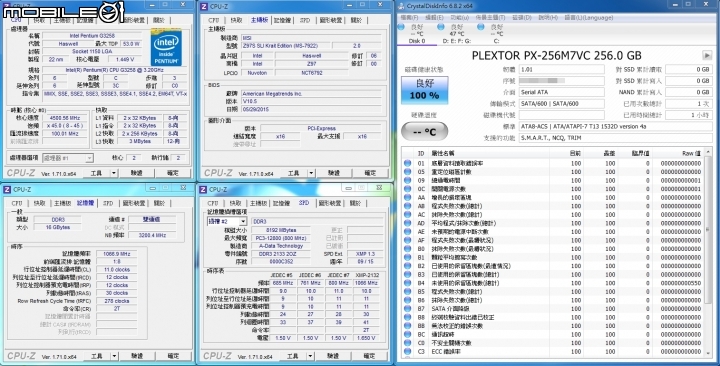
Task: Open 圖形裝置 Graphics tab in CPU tab window
Action: pos(135,20)
